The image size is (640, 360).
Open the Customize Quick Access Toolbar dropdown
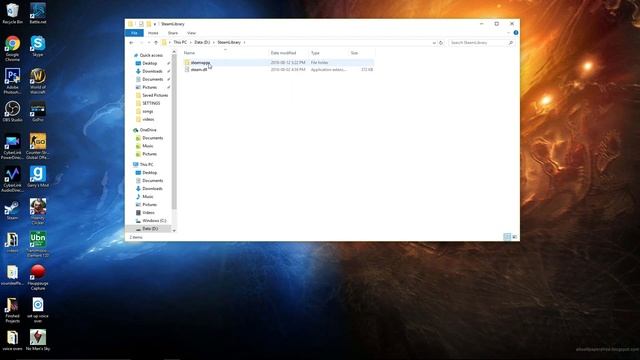(x=155, y=24)
